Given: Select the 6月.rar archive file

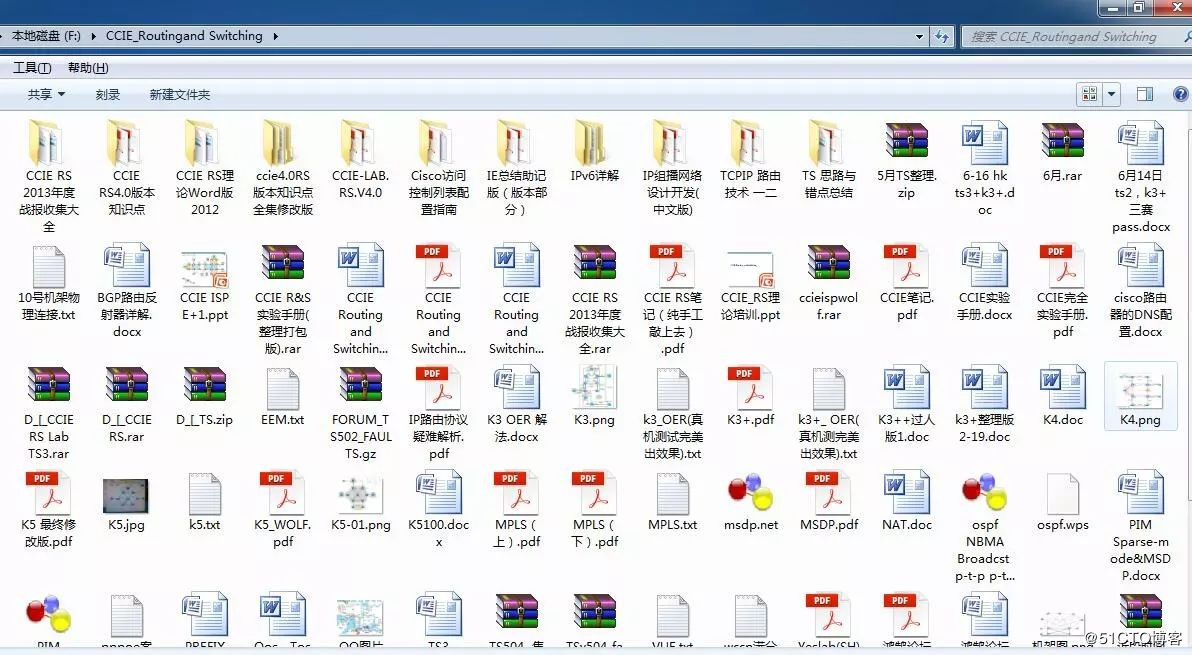Looking at the screenshot, I should [x=1062, y=151].
